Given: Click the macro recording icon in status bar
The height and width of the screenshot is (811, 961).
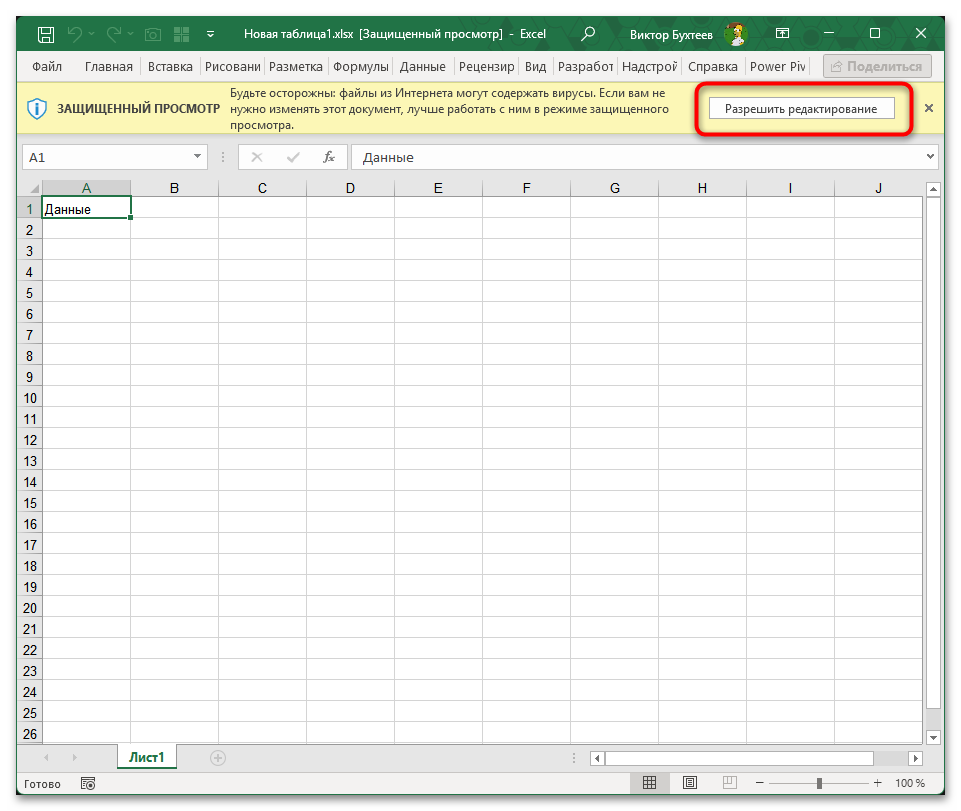Looking at the screenshot, I should 88,783.
